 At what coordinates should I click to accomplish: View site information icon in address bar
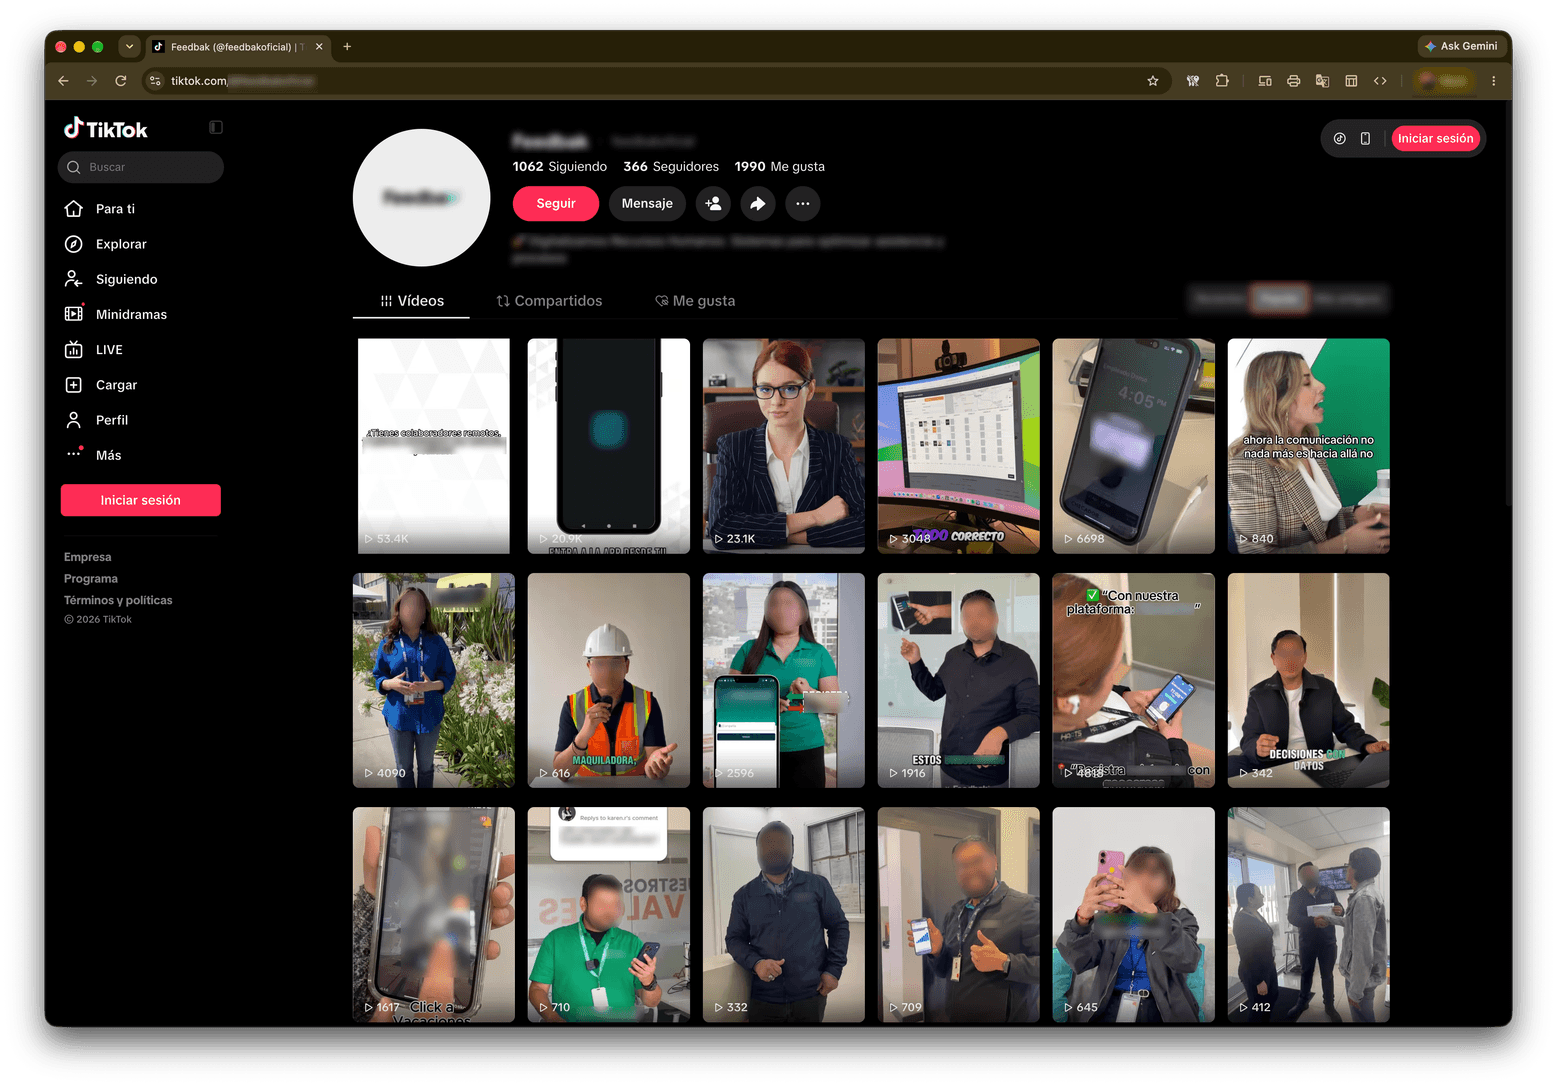155,81
